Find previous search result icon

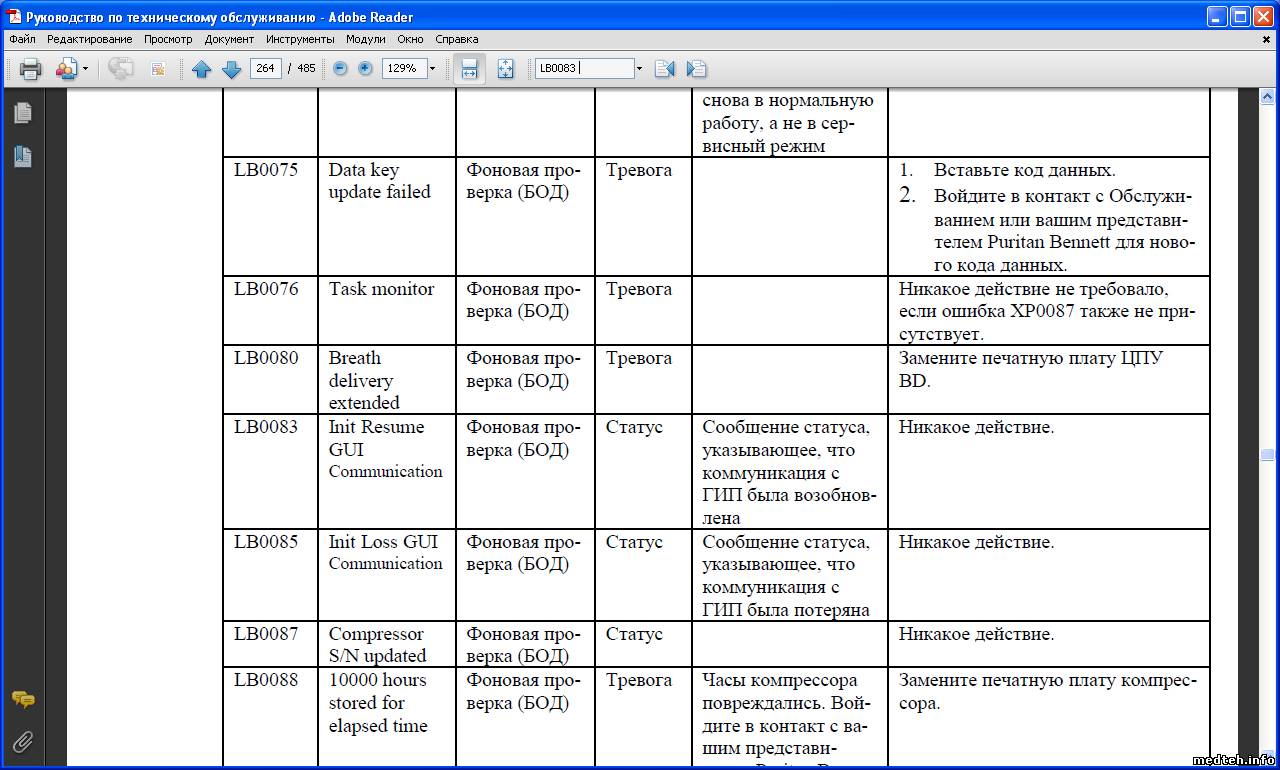664,69
